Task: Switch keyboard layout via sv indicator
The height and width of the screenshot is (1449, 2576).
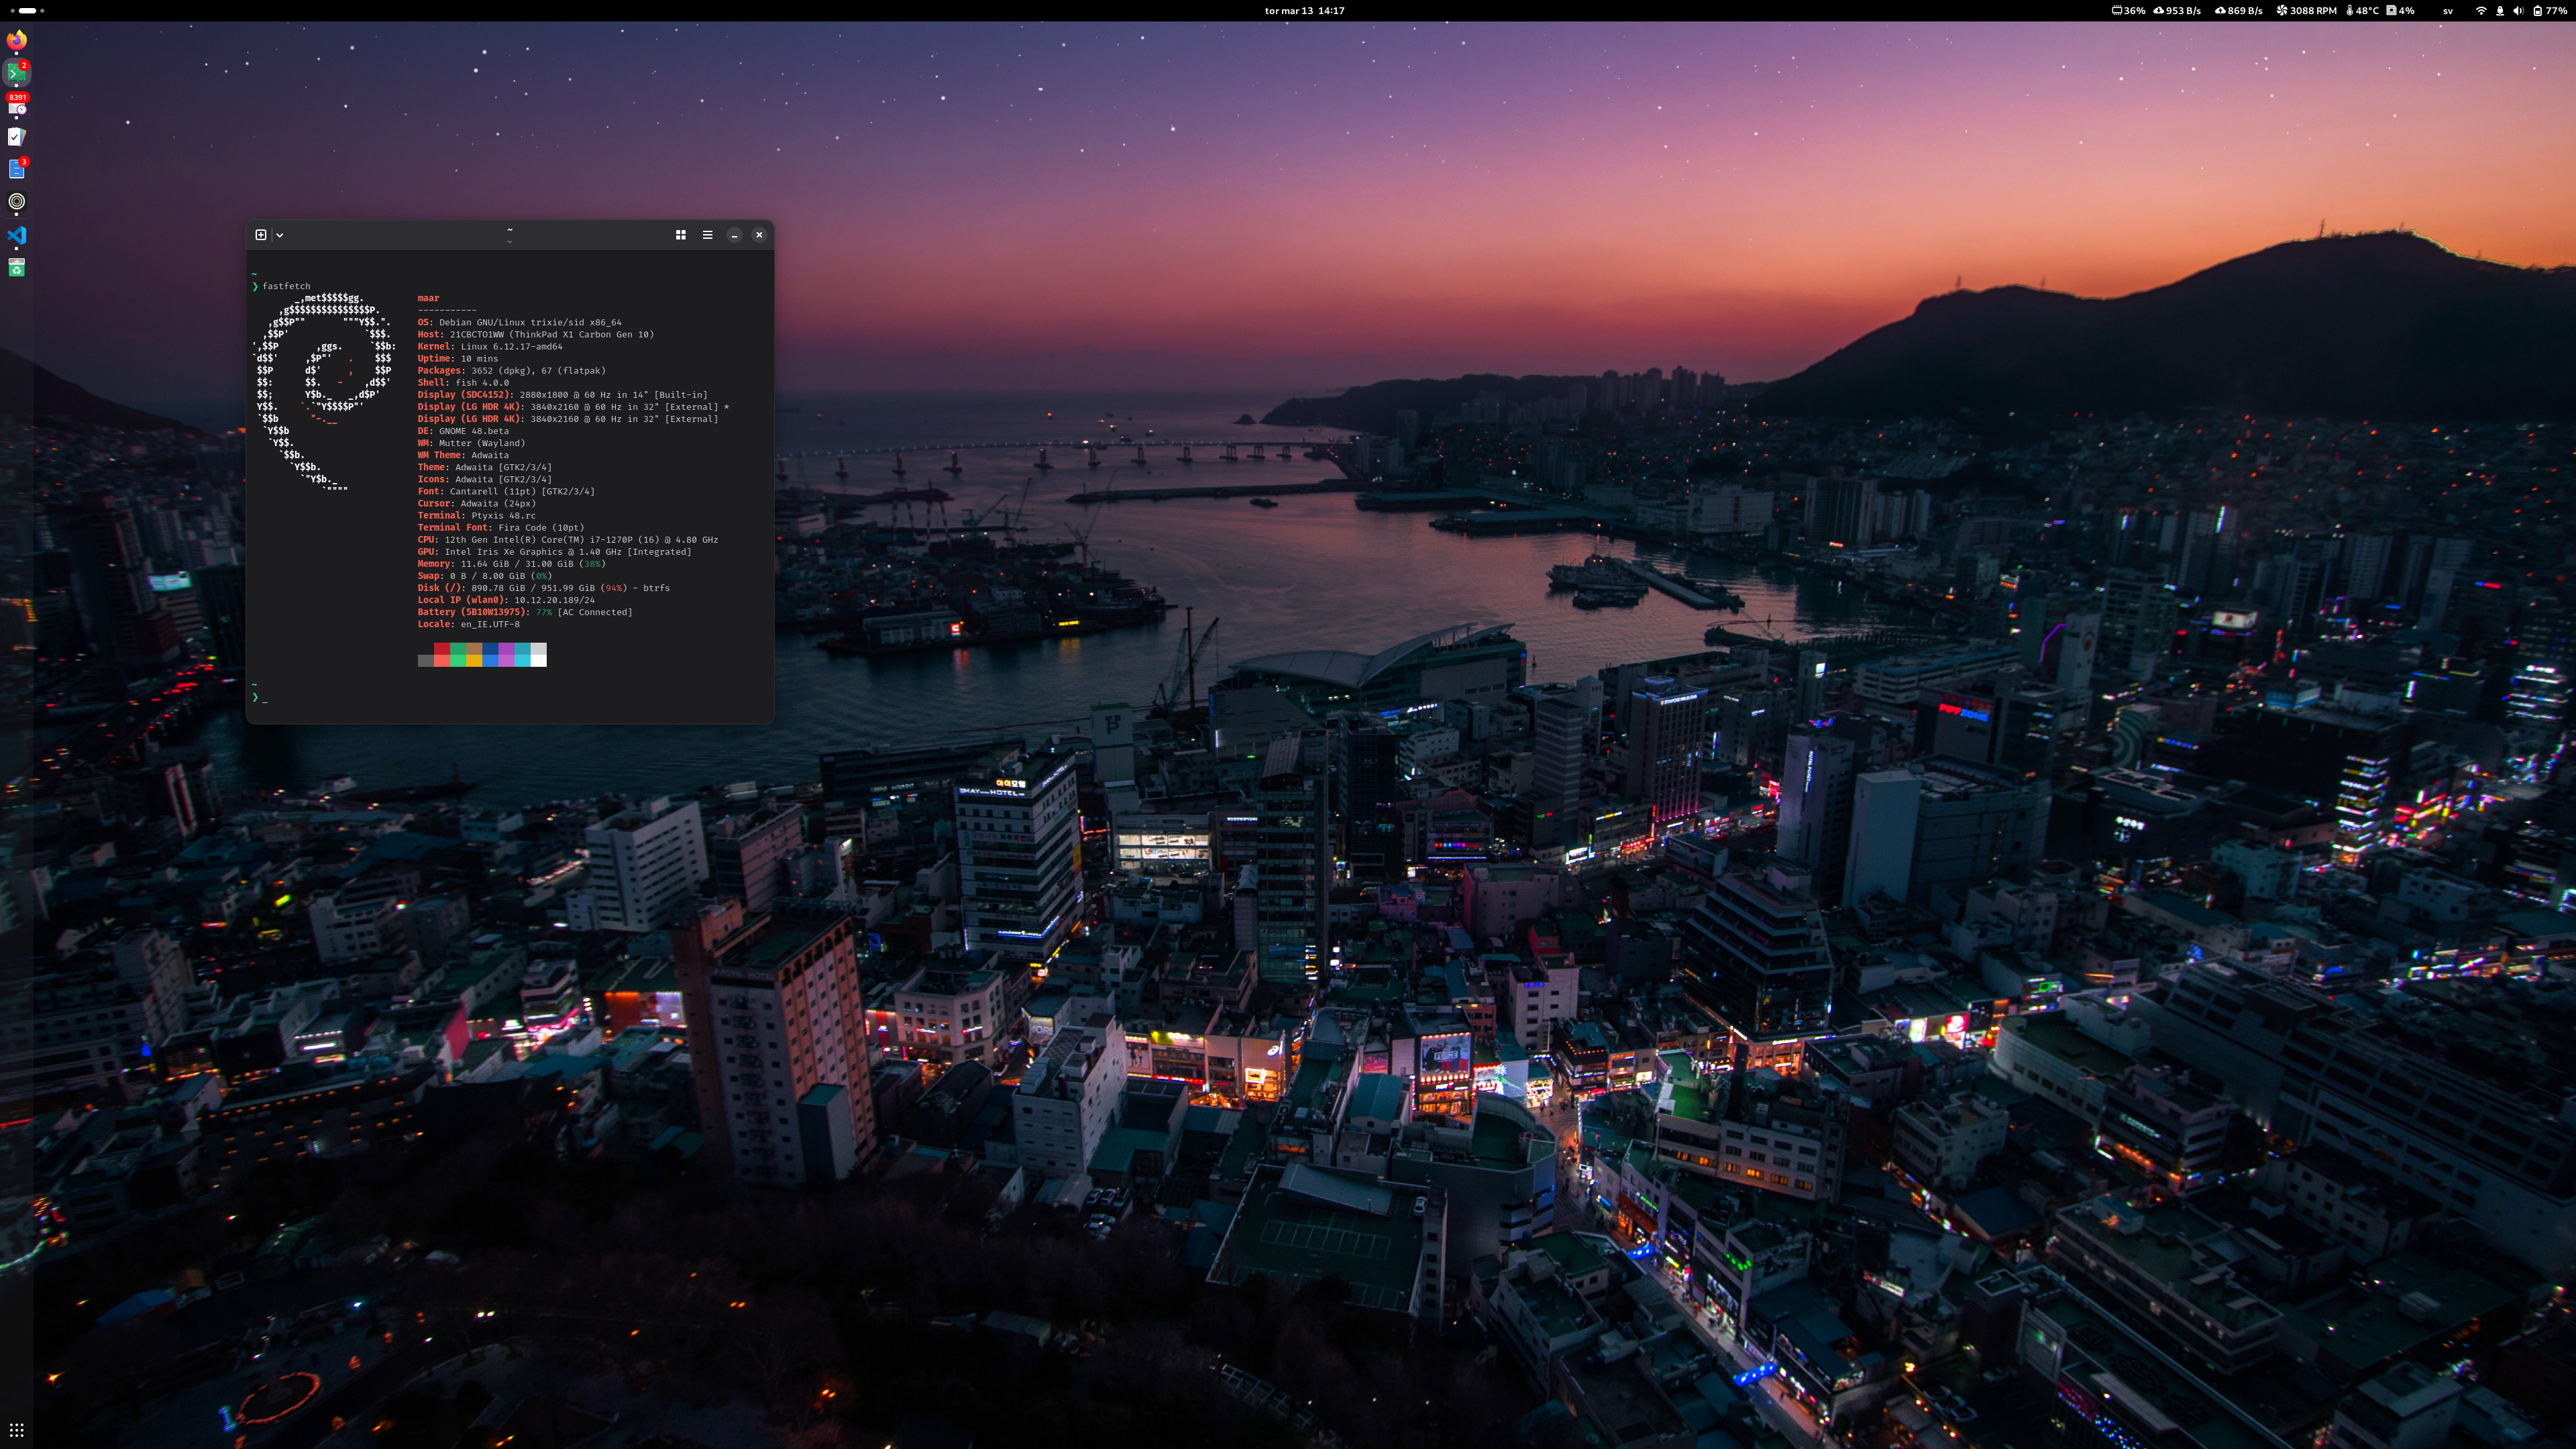Action: point(2448,11)
